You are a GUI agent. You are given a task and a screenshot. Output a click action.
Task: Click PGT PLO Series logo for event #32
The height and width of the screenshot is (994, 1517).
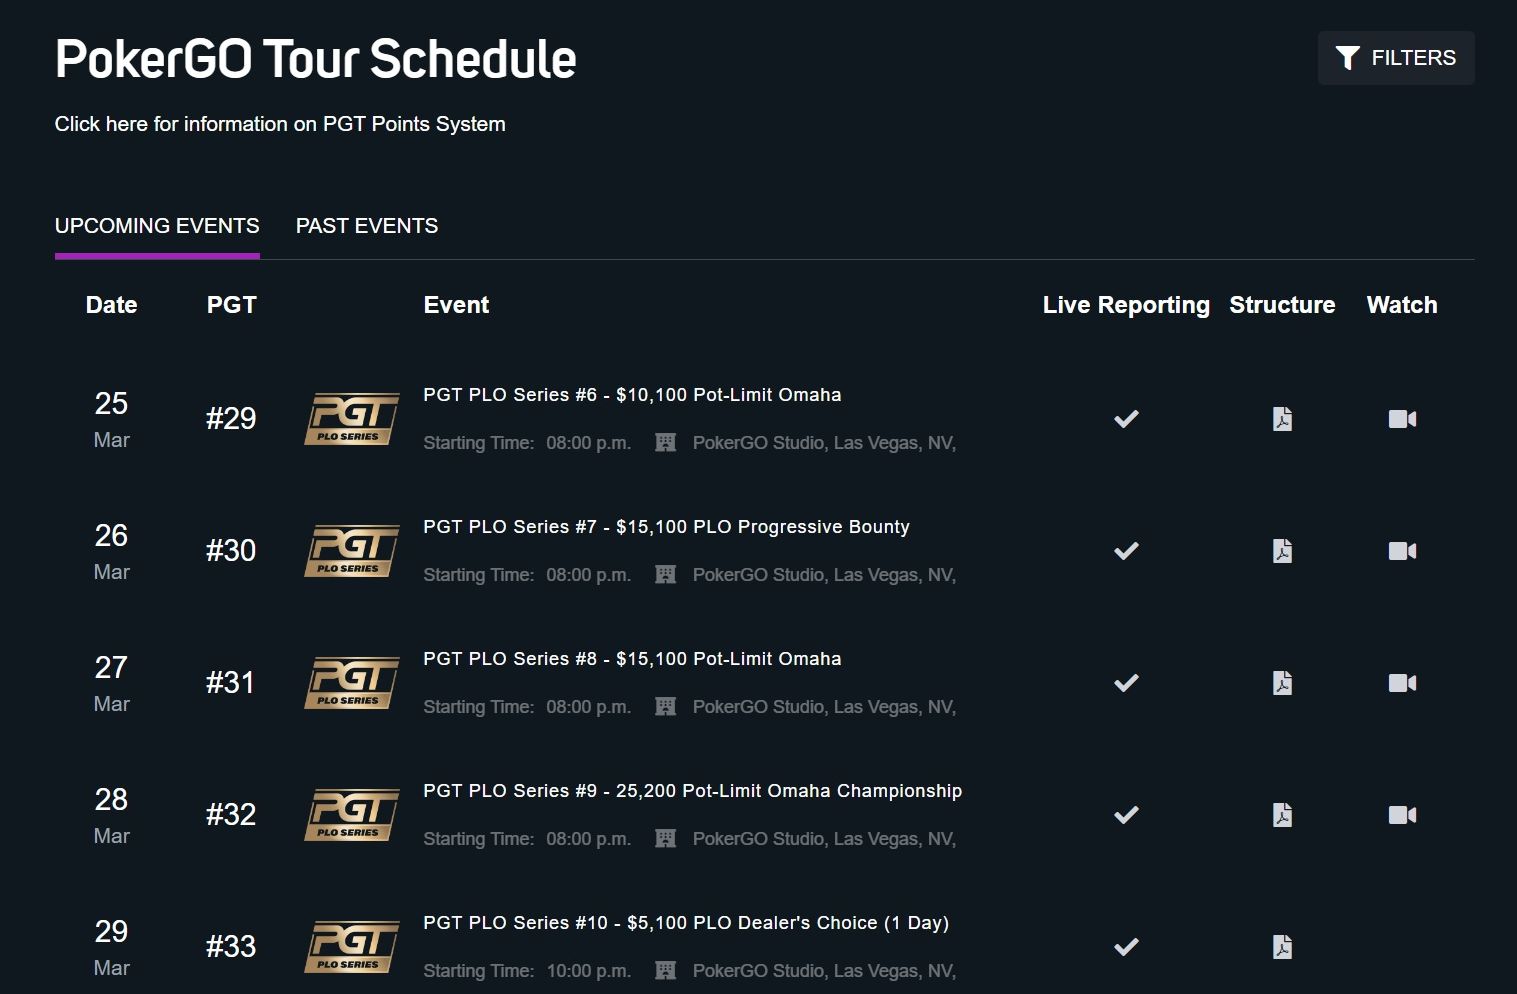pos(351,815)
